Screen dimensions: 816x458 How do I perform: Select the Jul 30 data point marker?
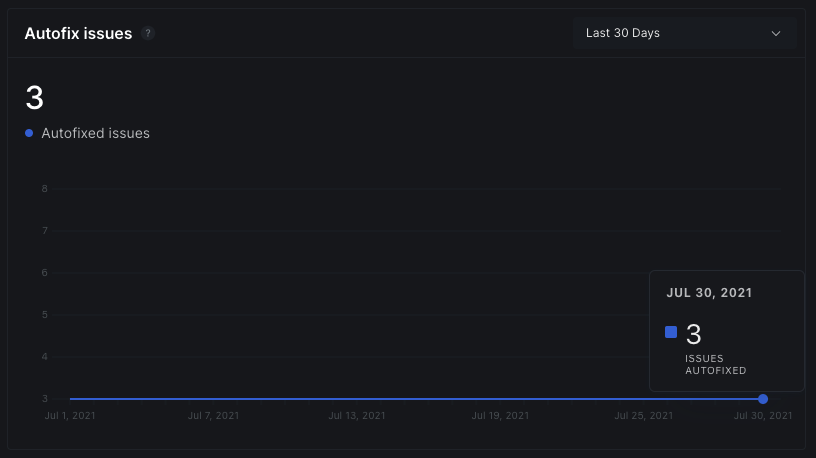[763, 399]
